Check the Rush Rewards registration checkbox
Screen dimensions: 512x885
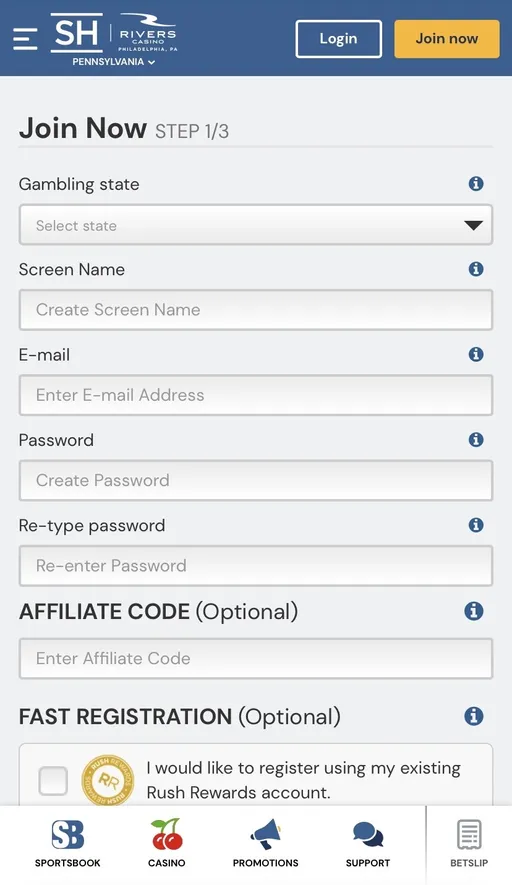53,781
